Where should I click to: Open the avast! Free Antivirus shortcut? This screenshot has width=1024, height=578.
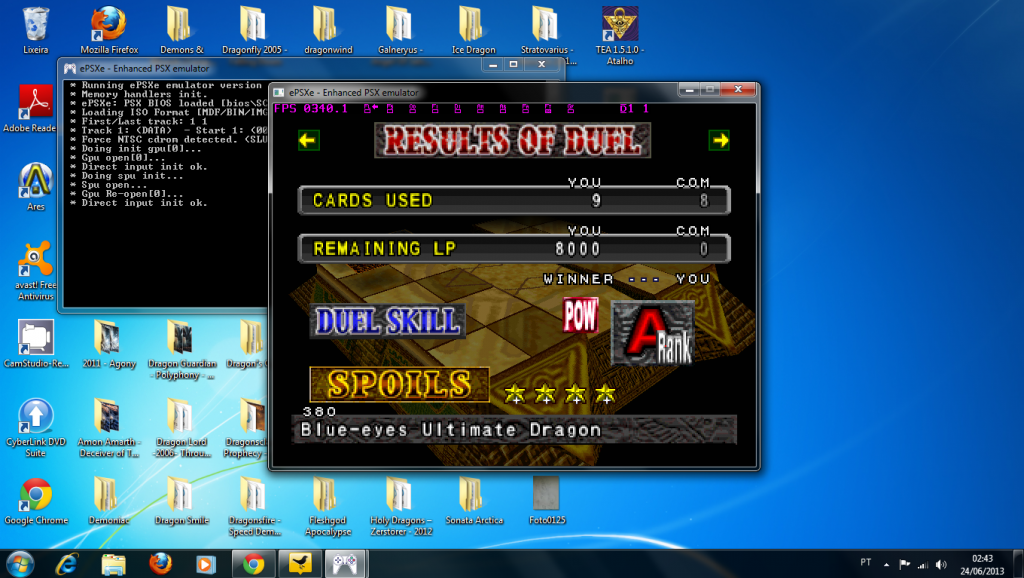pyautogui.click(x=36, y=271)
